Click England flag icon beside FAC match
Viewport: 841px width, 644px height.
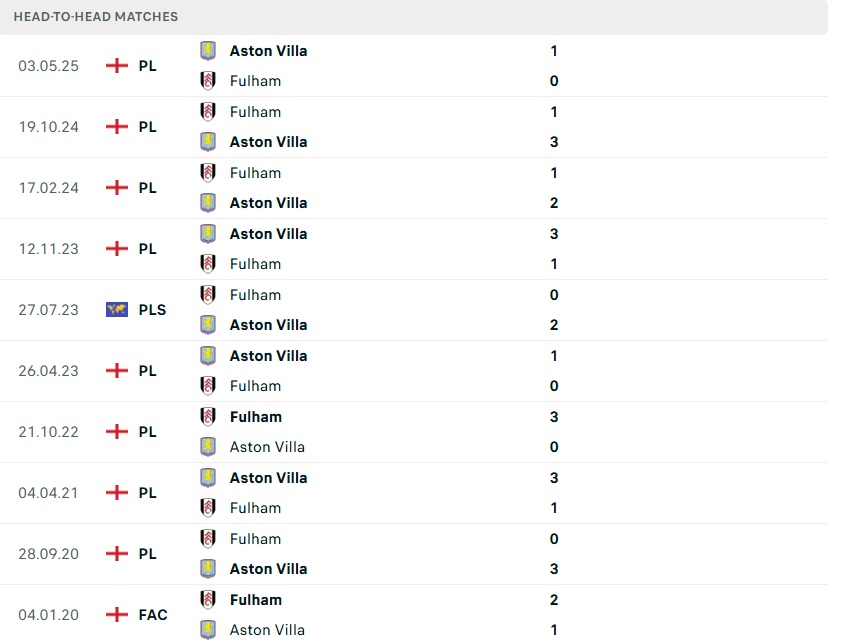click(117, 615)
